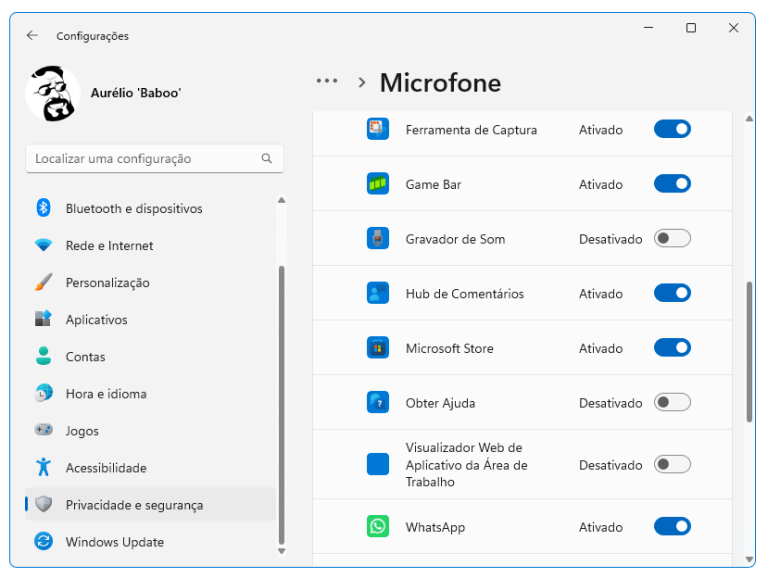Screen dimensions: 768x578
Task: Maximize the Configurações window
Action: pyautogui.click(x=691, y=28)
